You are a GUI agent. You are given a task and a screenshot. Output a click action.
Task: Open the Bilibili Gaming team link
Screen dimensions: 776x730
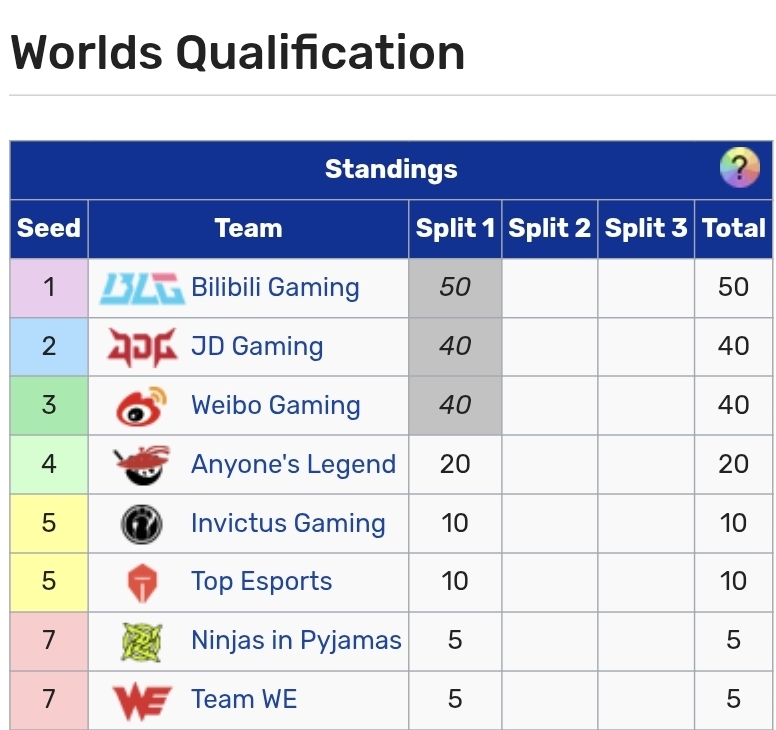click(x=275, y=288)
